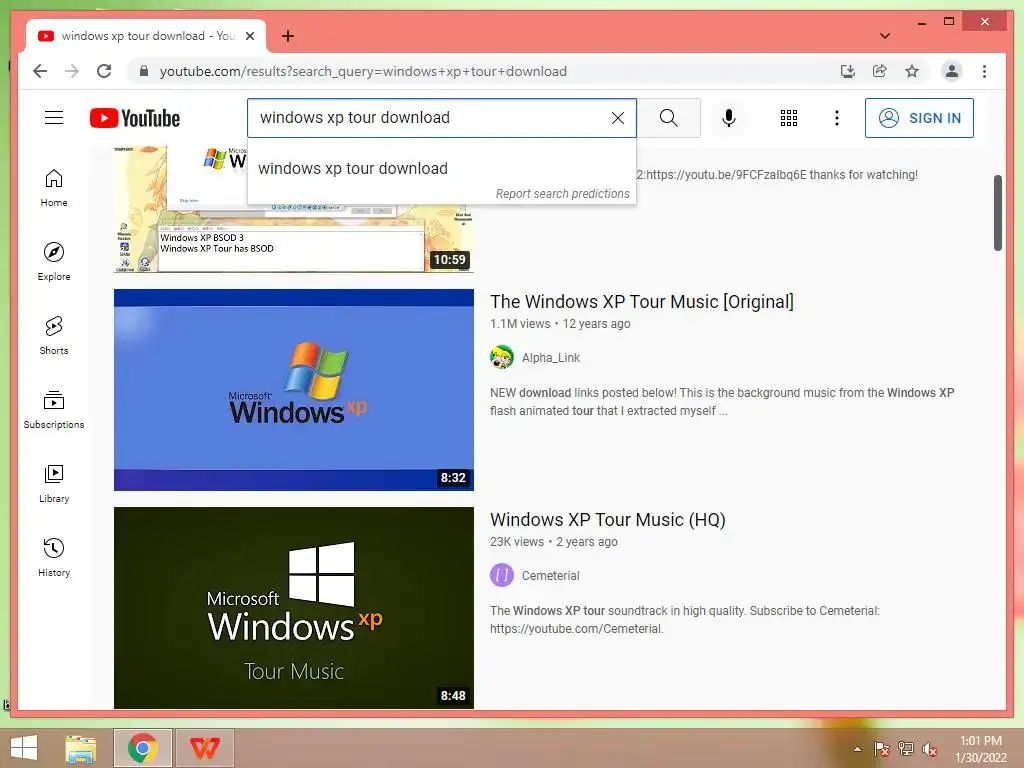Open File Explorer from the taskbar
The height and width of the screenshot is (768, 1024).
click(81, 748)
